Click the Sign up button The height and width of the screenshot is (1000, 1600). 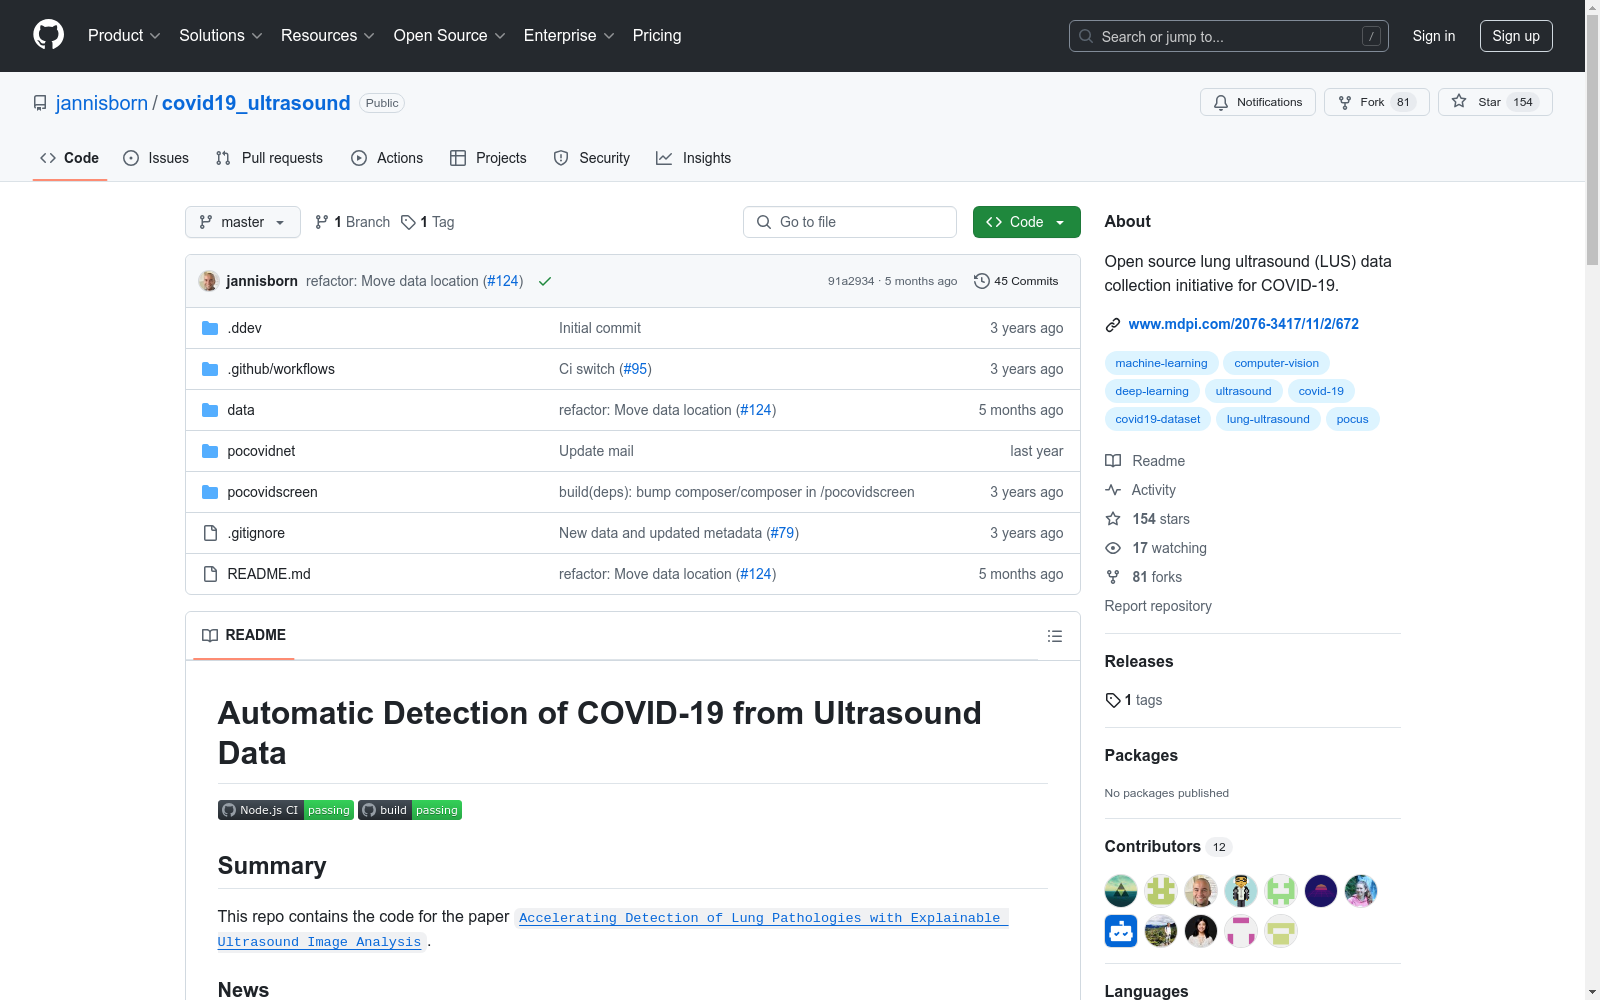tap(1515, 36)
